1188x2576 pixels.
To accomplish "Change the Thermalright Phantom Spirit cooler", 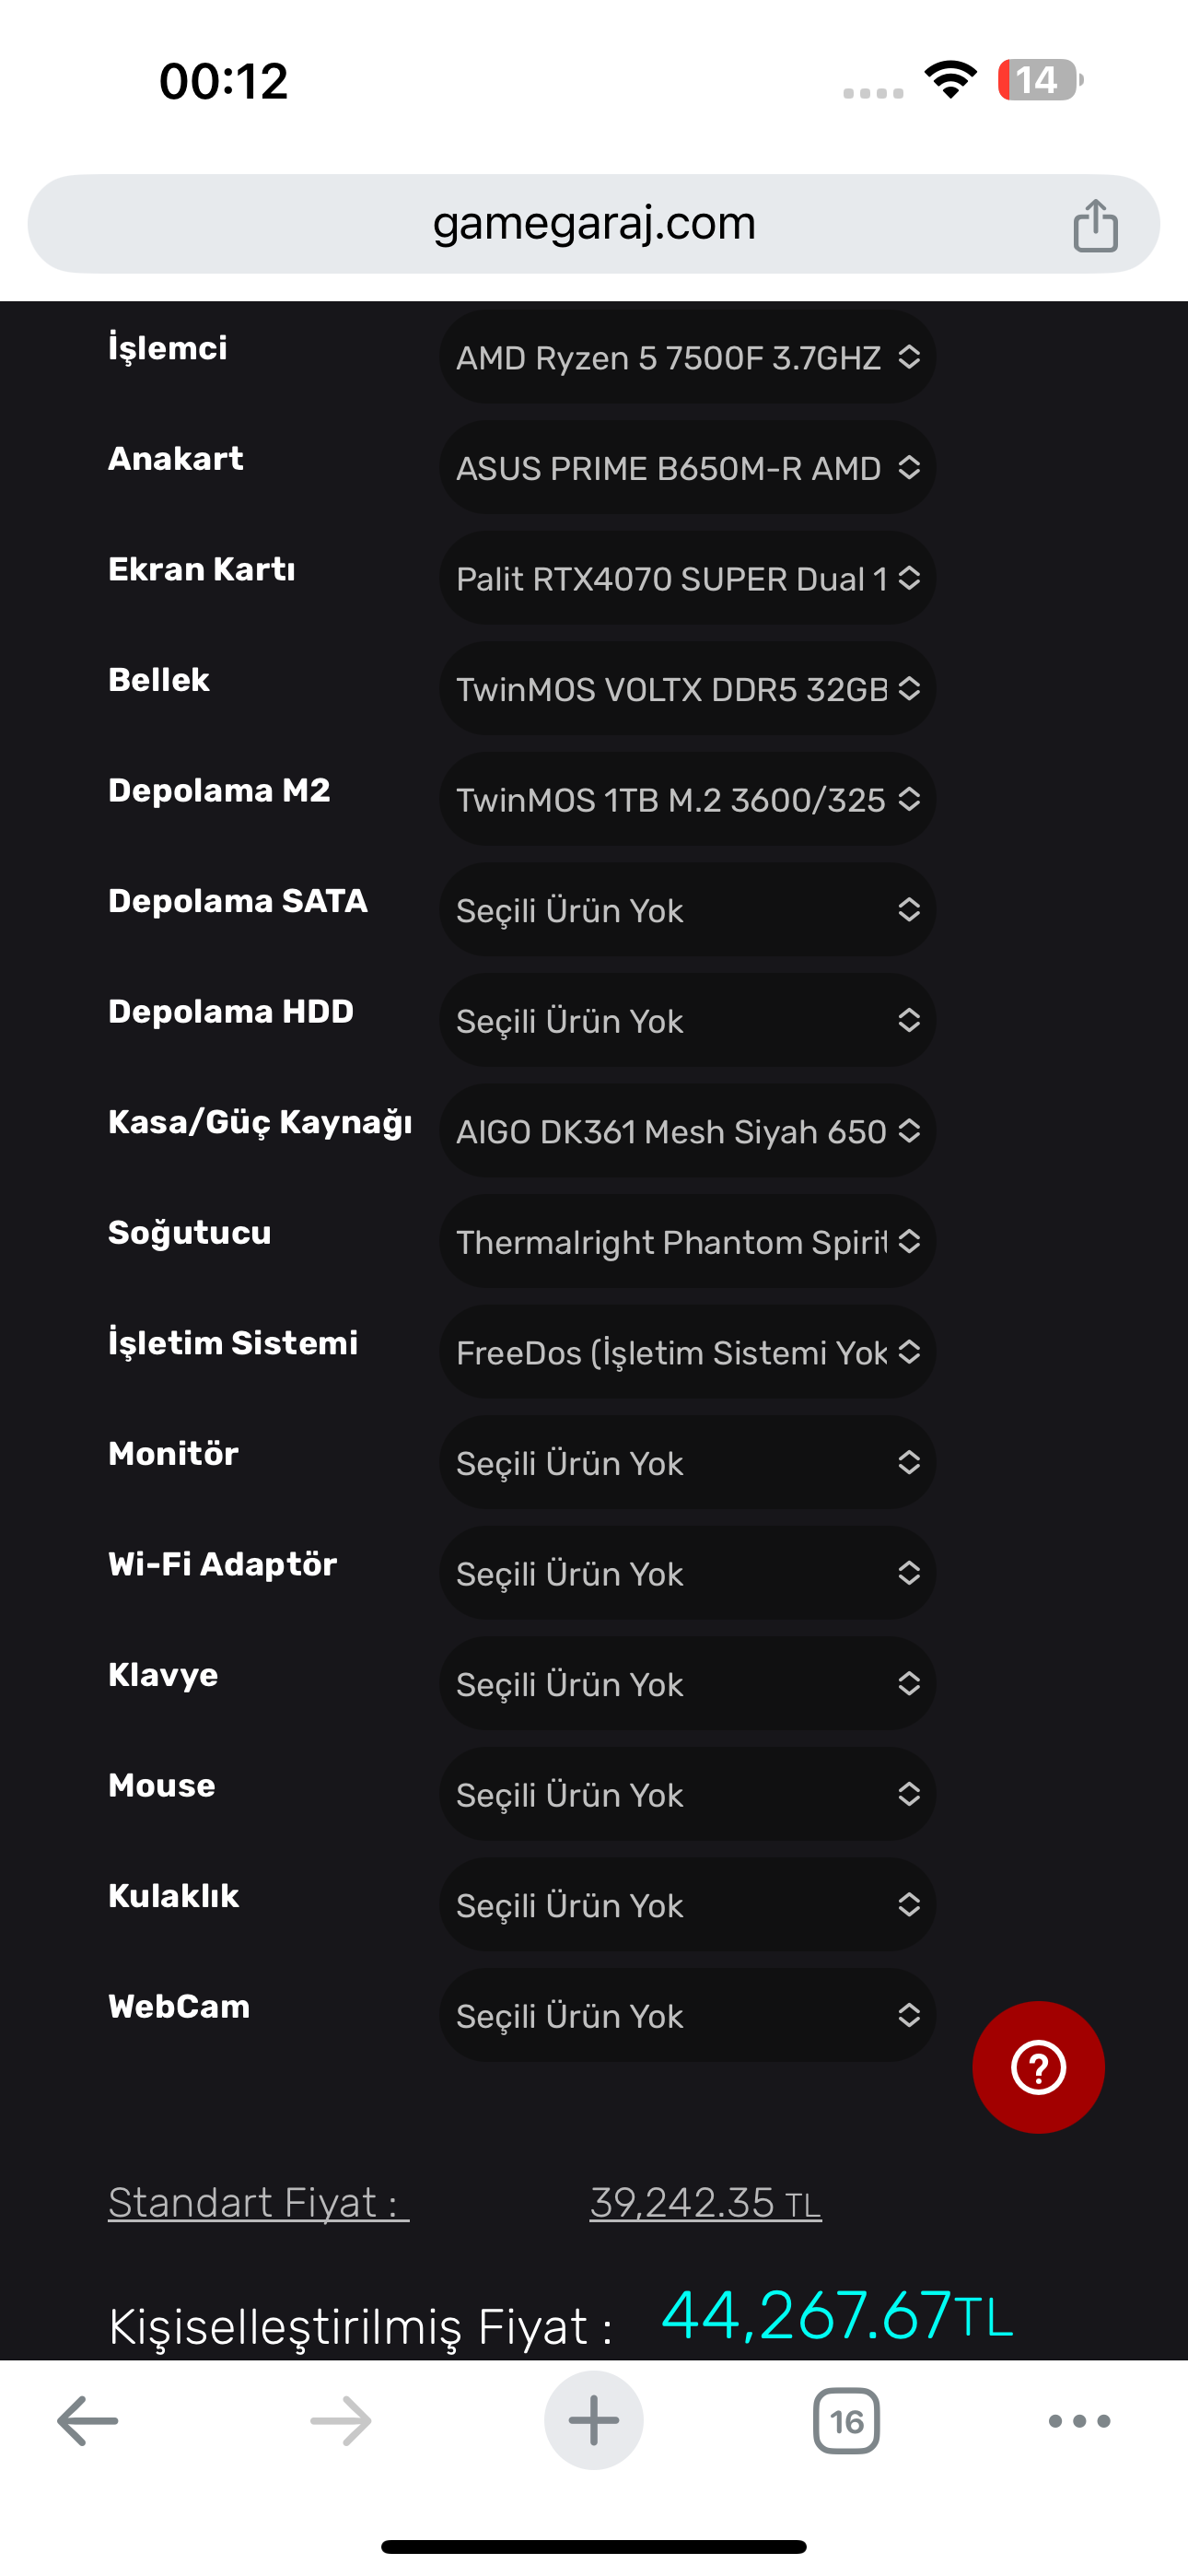I will [x=687, y=1242].
